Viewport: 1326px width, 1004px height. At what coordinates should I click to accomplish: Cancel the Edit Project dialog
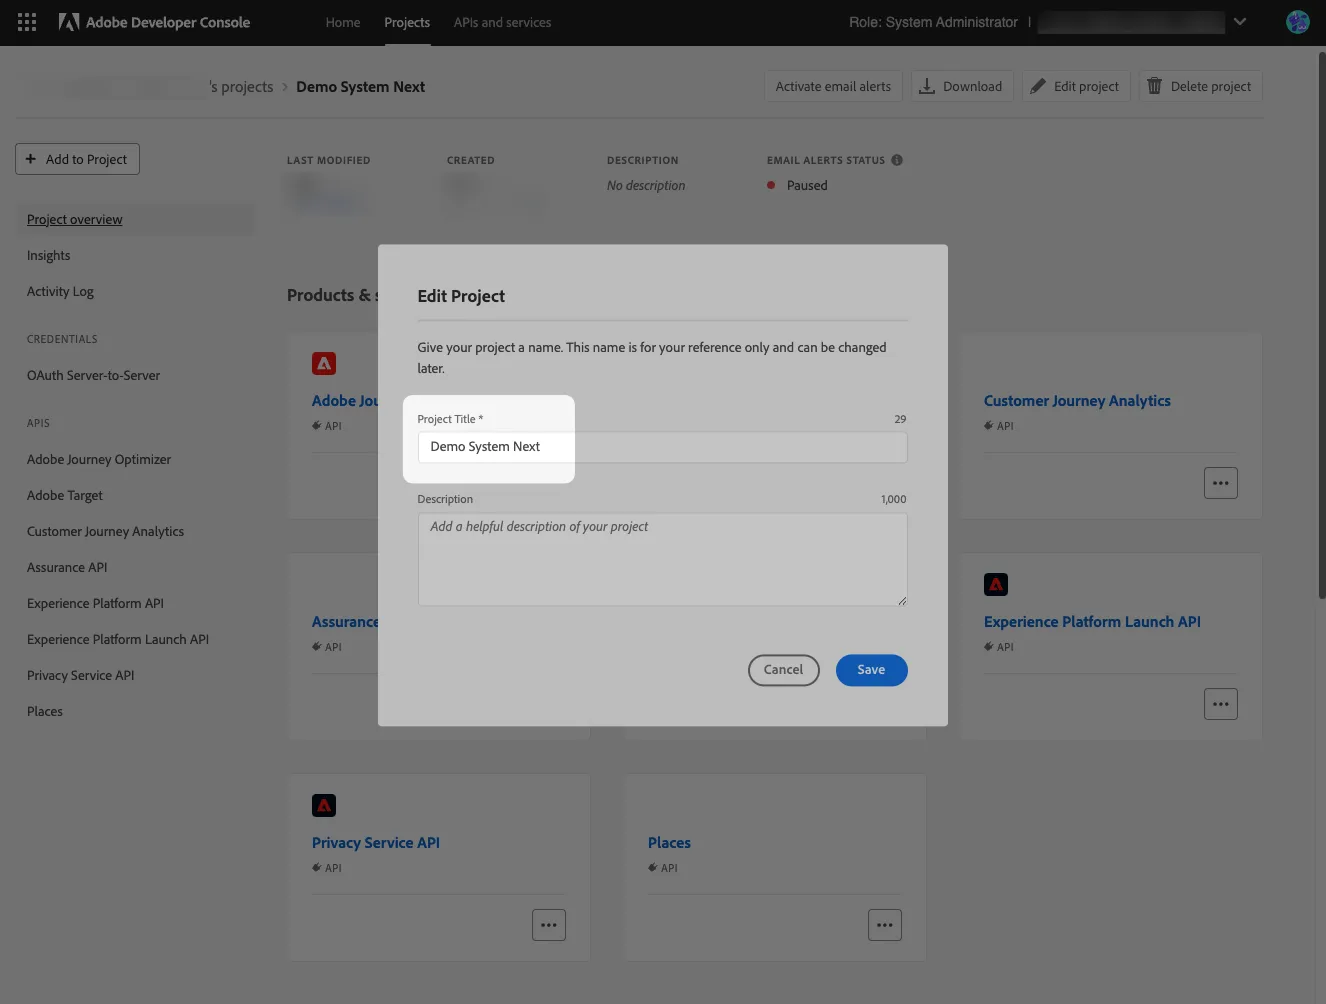coord(783,670)
